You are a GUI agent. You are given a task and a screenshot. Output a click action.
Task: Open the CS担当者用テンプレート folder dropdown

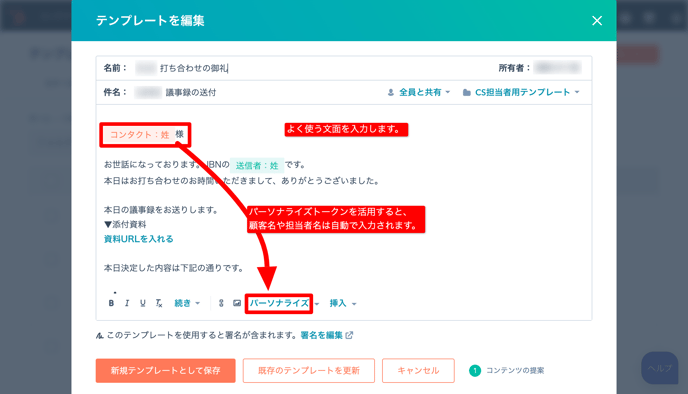(521, 92)
